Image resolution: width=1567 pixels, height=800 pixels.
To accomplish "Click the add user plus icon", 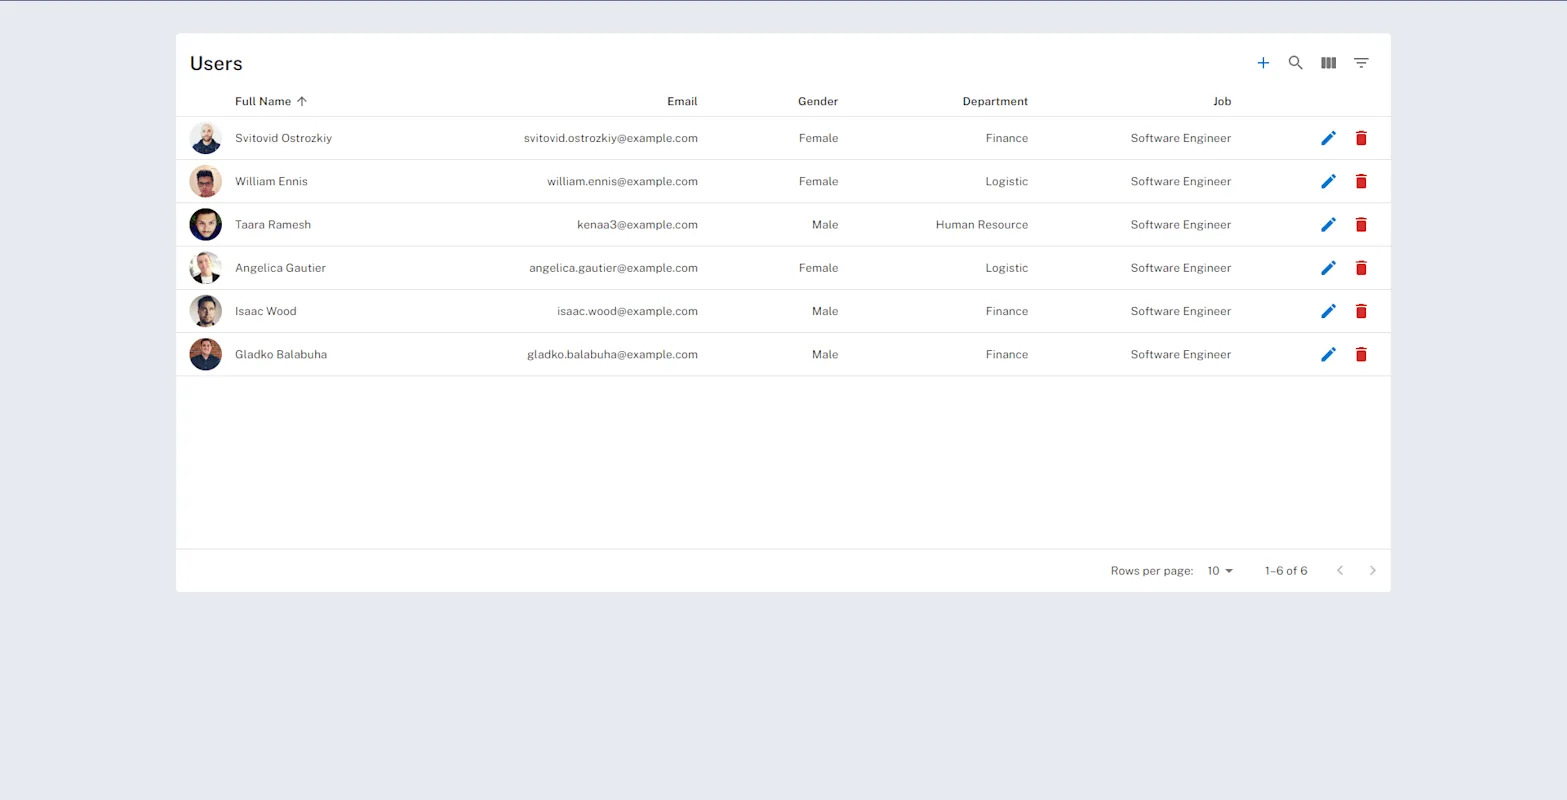I will coord(1263,63).
